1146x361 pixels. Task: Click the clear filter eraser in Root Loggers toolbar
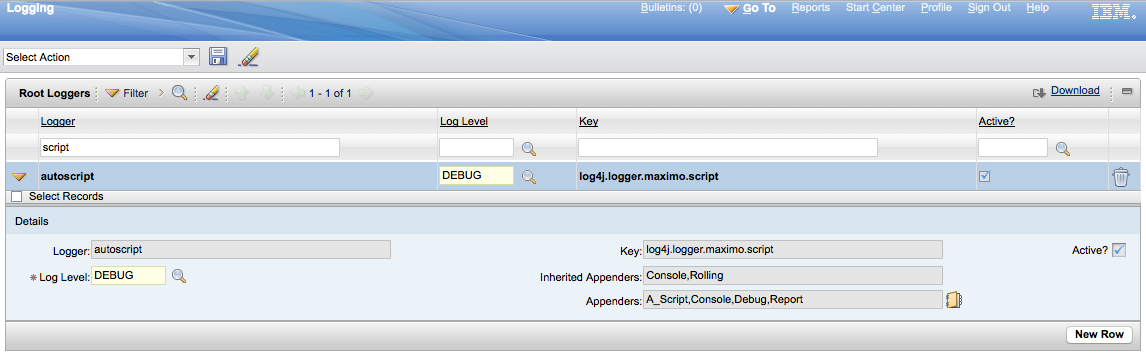(x=211, y=93)
